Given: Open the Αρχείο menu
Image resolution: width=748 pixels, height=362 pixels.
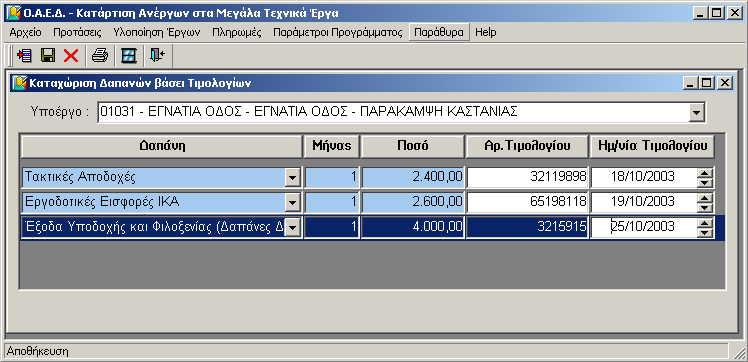Looking at the screenshot, I should tap(25, 32).
